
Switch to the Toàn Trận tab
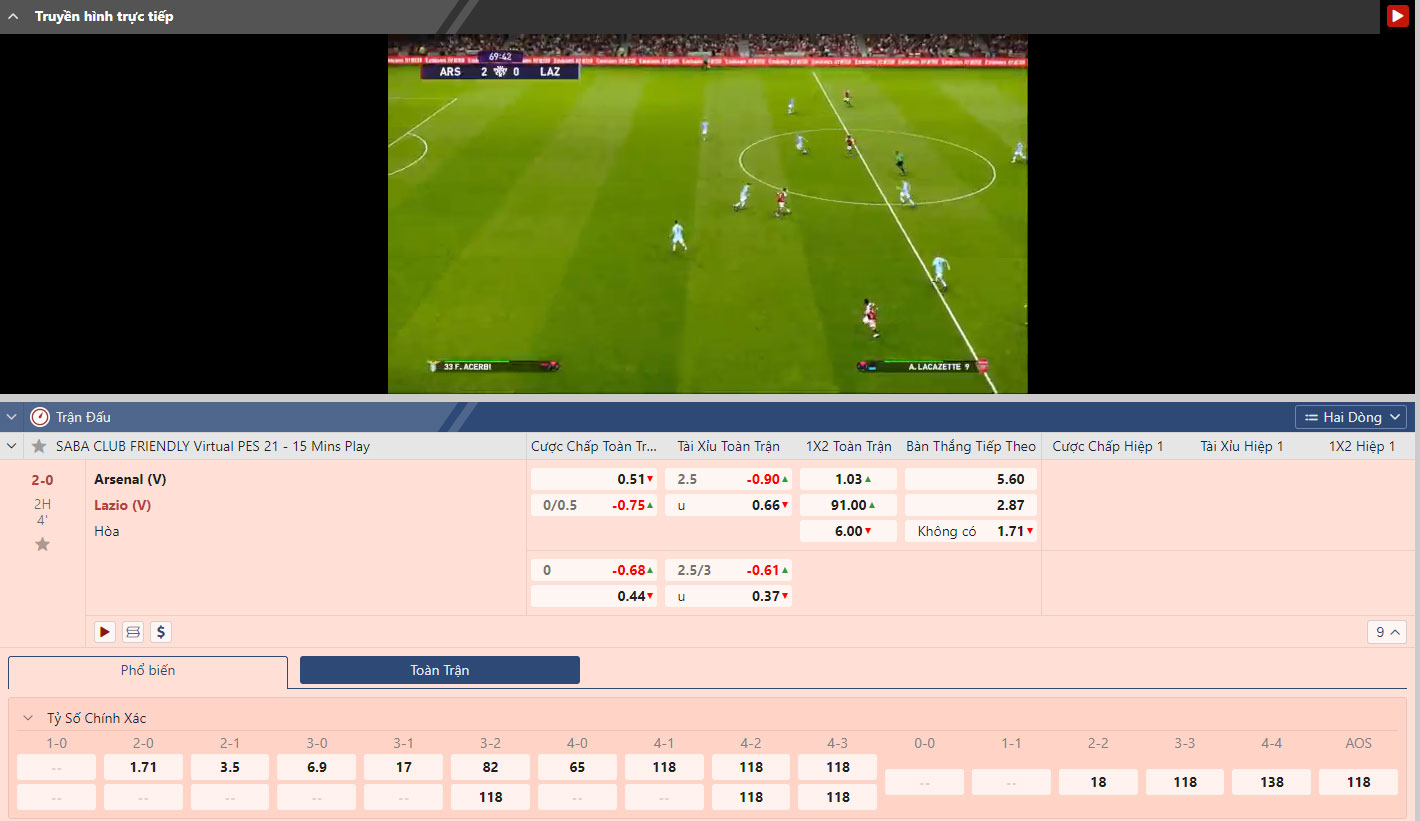(440, 670)
